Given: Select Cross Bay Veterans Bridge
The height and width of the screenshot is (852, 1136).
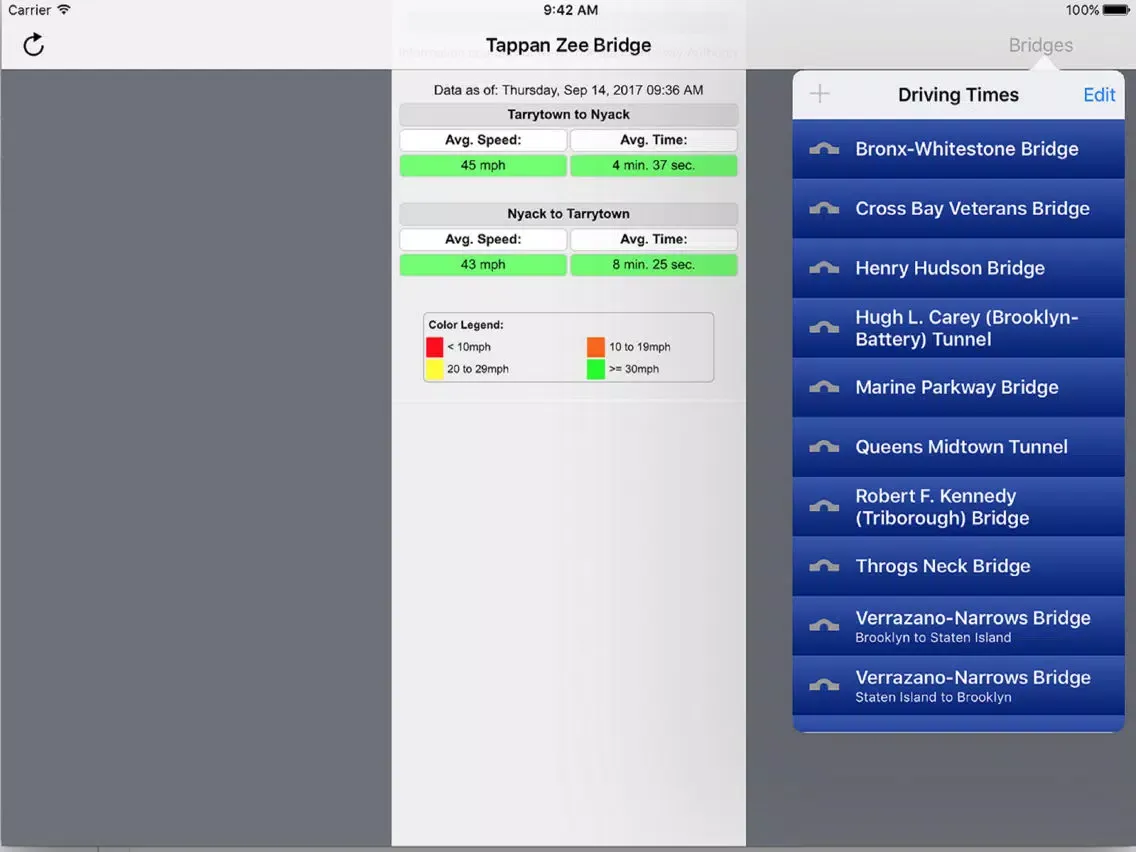Looking at the screenshot, I should tap(958, 209).
